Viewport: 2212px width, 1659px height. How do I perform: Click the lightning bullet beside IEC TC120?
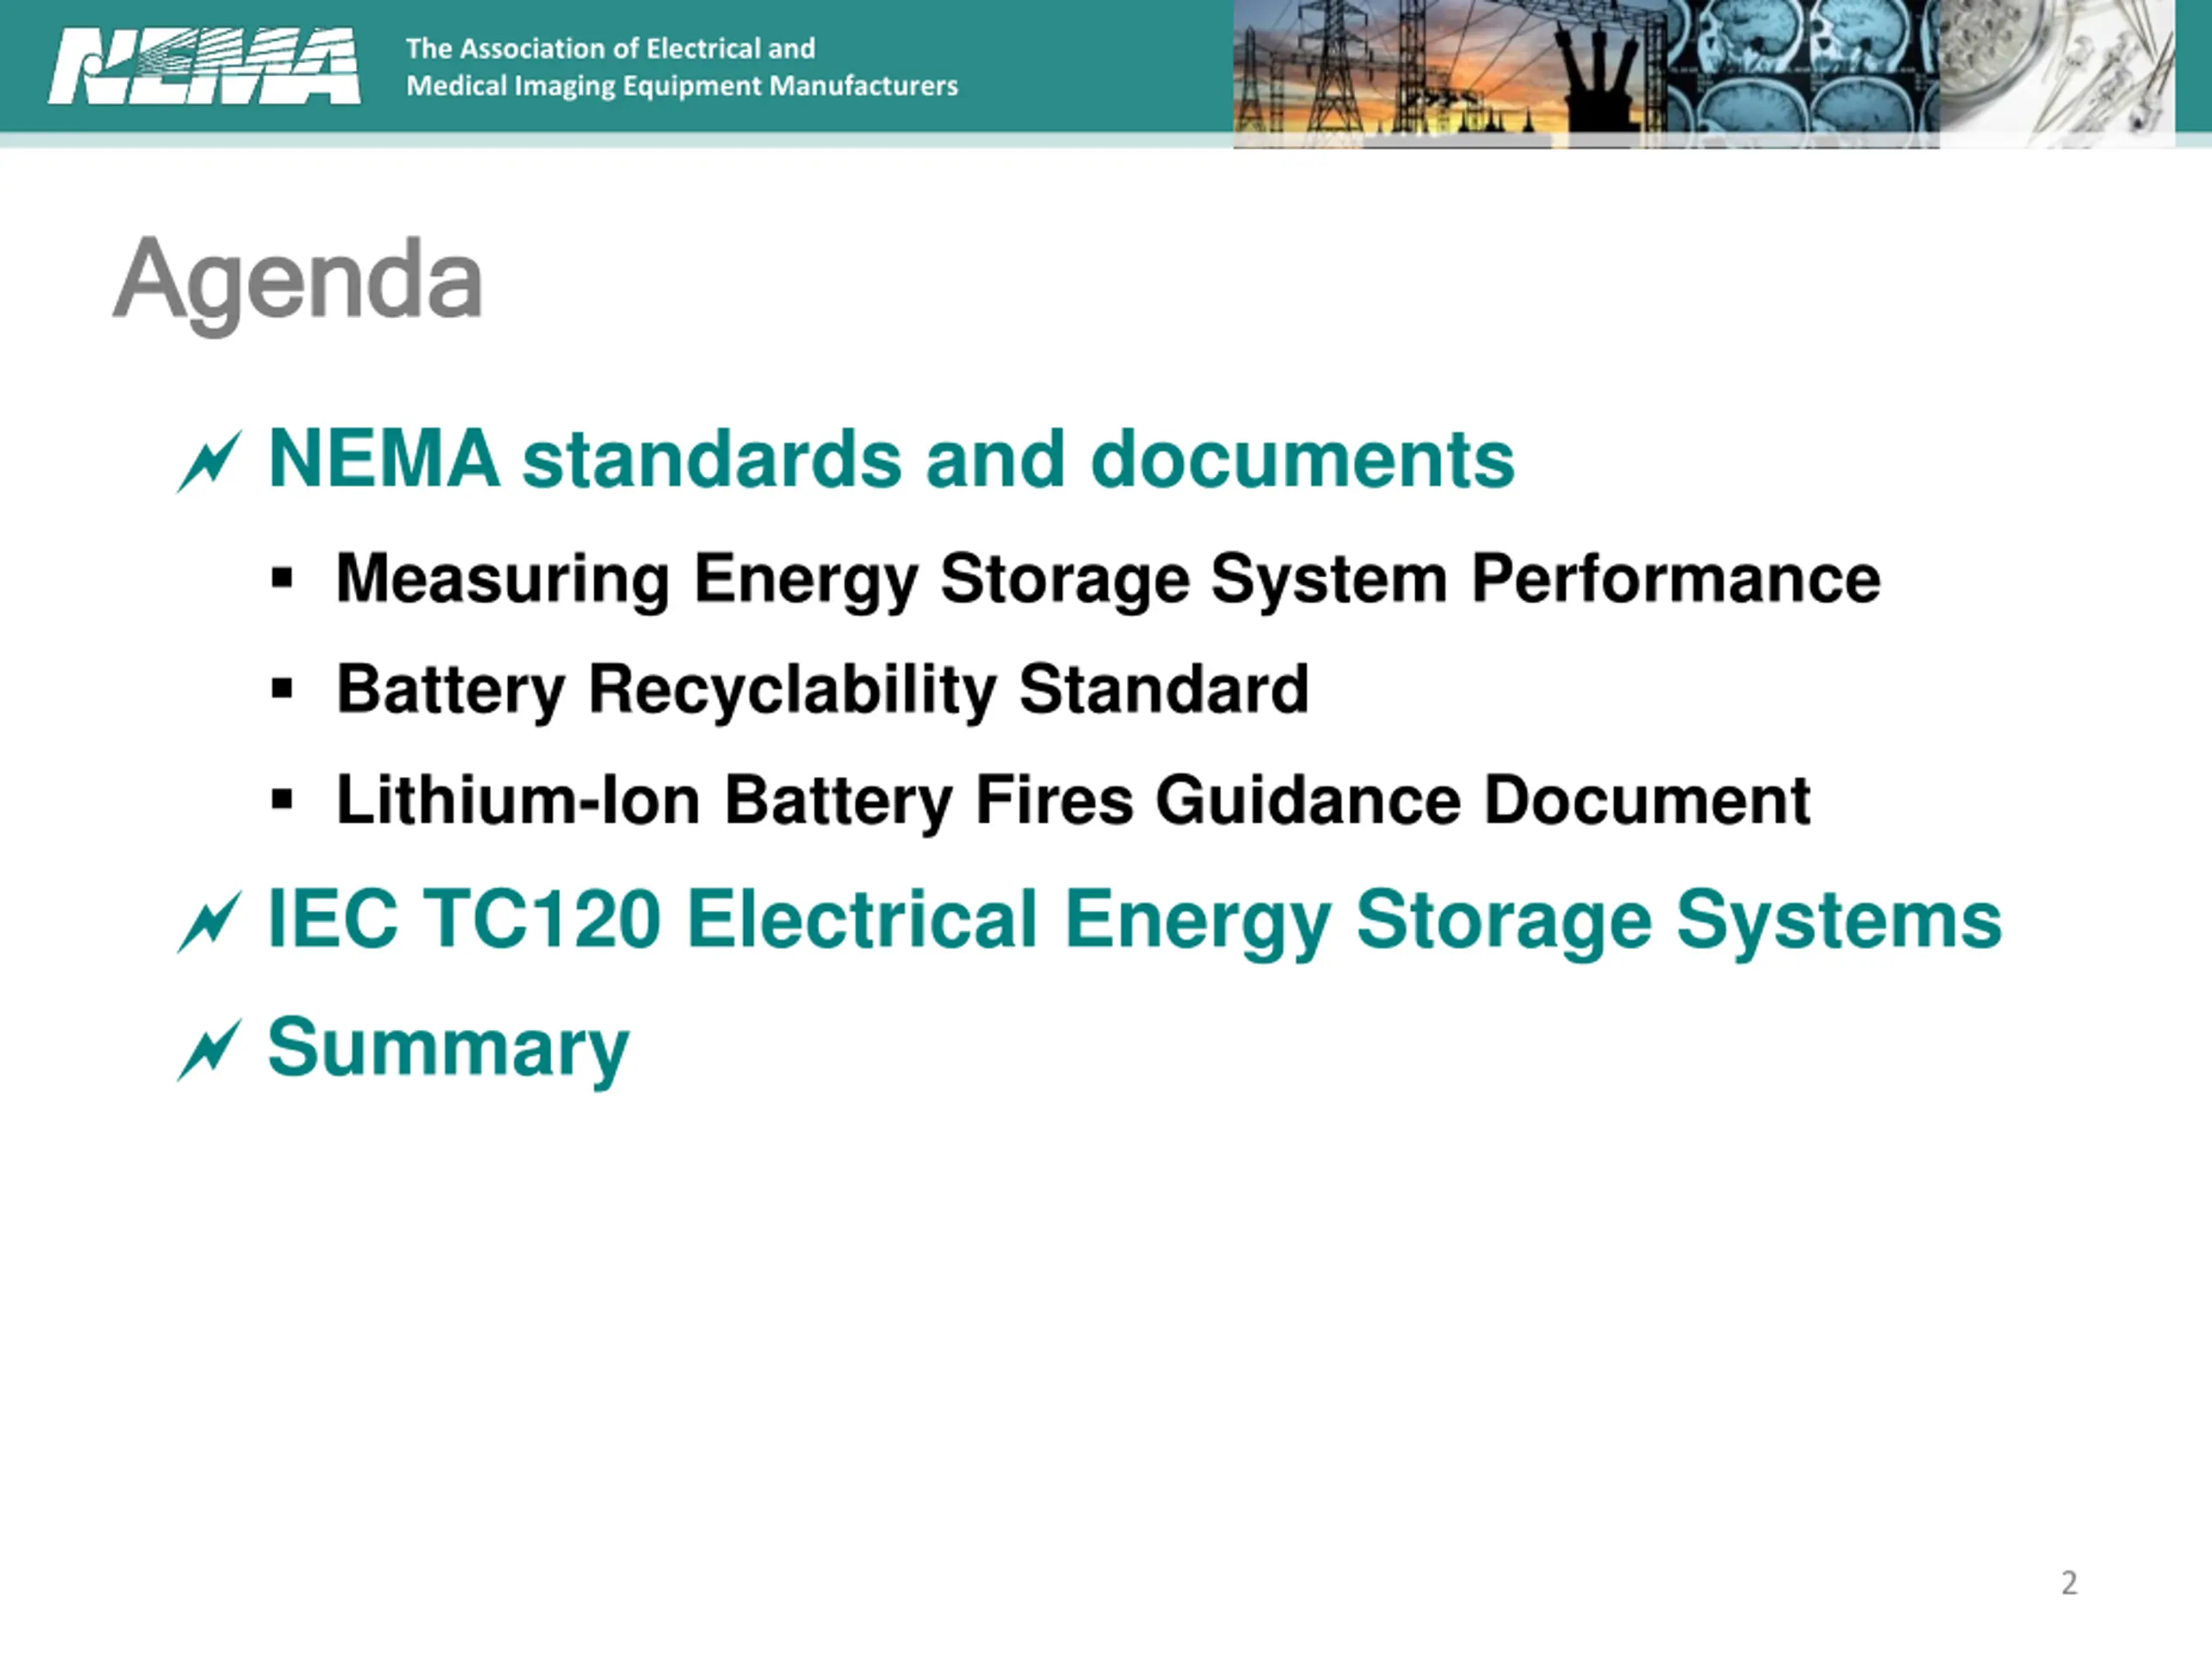point(210,921)
